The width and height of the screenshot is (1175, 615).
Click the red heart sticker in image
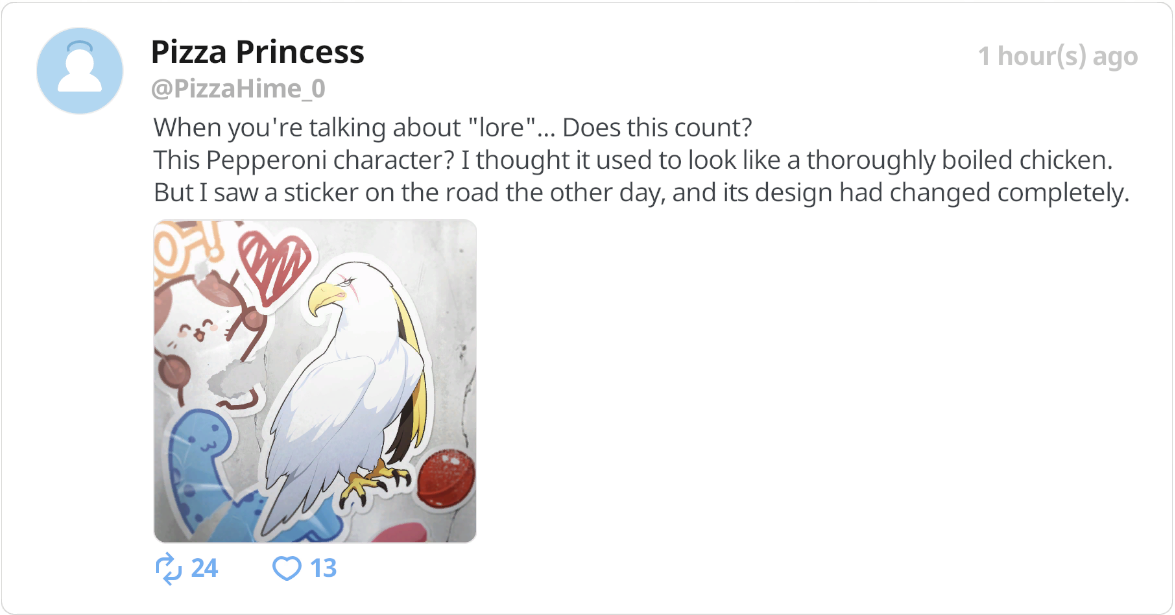click(275, 268)
